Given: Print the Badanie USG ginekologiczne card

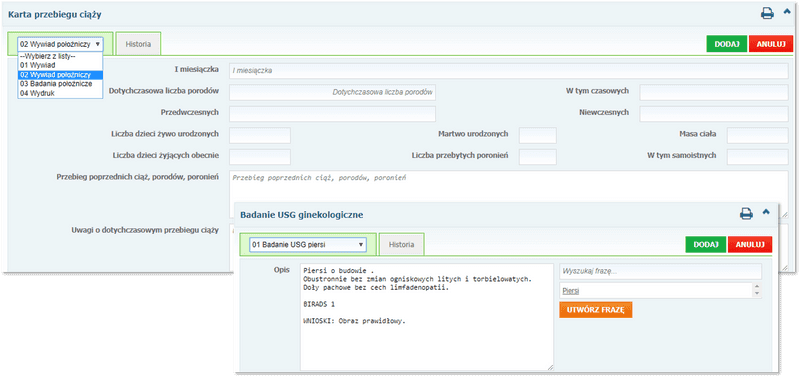Looking at the screenshot, I should coord(746,214).
